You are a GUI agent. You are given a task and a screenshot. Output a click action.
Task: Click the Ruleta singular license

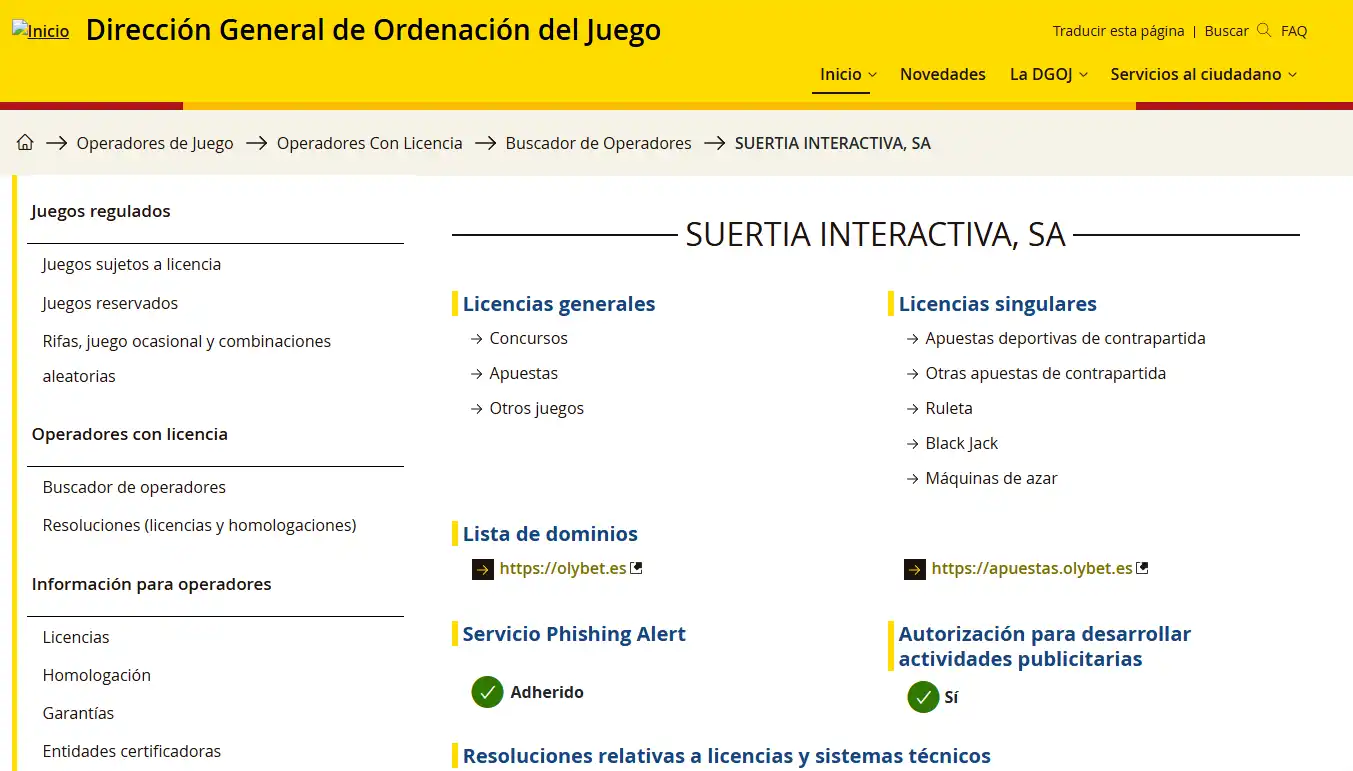point(949,408)
